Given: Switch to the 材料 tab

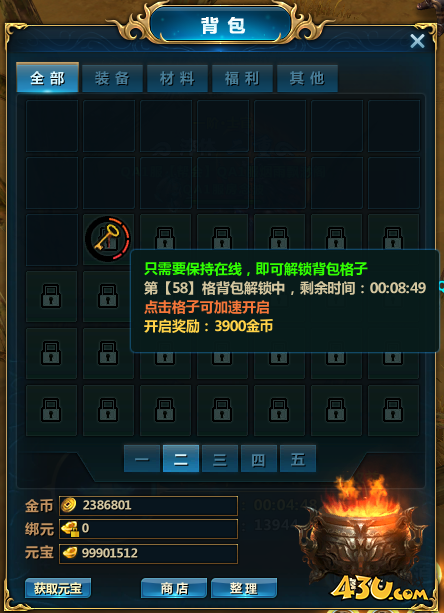Looking at the screenshot, I should (x=177, y=78).
